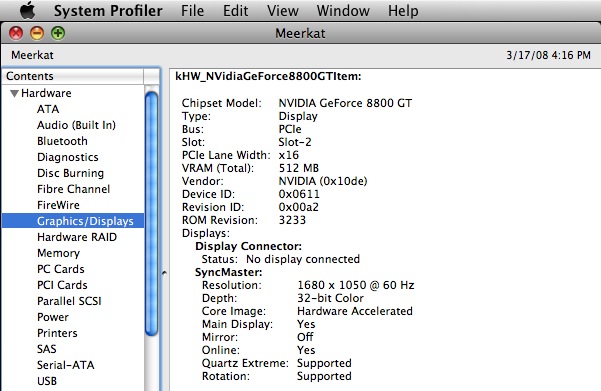Click the Display Connector heading

pyautogui.click(x=248, y=246)
